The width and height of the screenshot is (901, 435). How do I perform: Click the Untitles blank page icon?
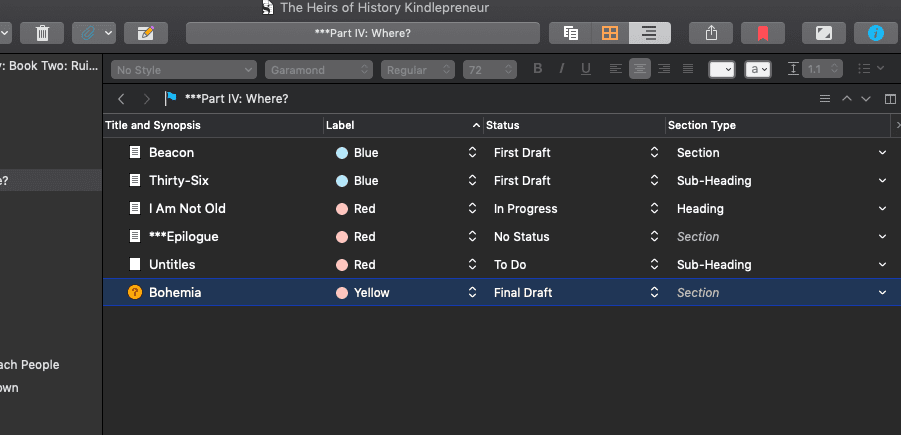coord(134,264)
